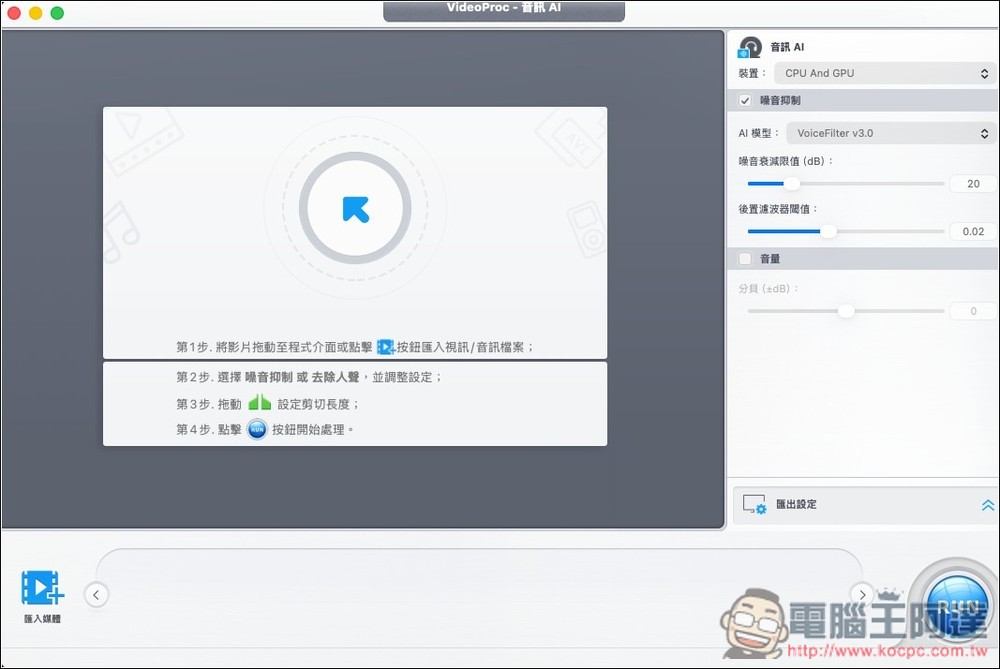Disable the 噪音抑制 noise suppression checkbox
The width and height of the screenshot is (1000, 669).
coord(745,99)
